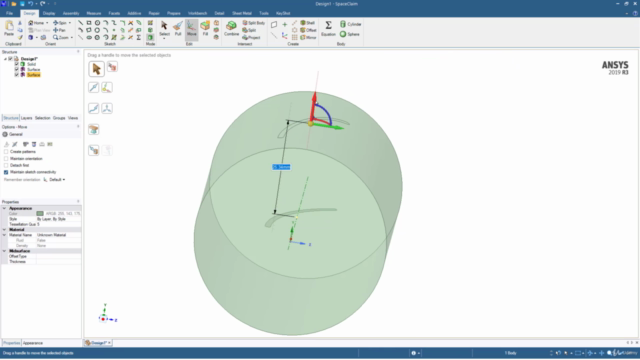Screen dimensions: 640x360
Task: Select the highlighted Surface tree item
Action: pos(33,75)
